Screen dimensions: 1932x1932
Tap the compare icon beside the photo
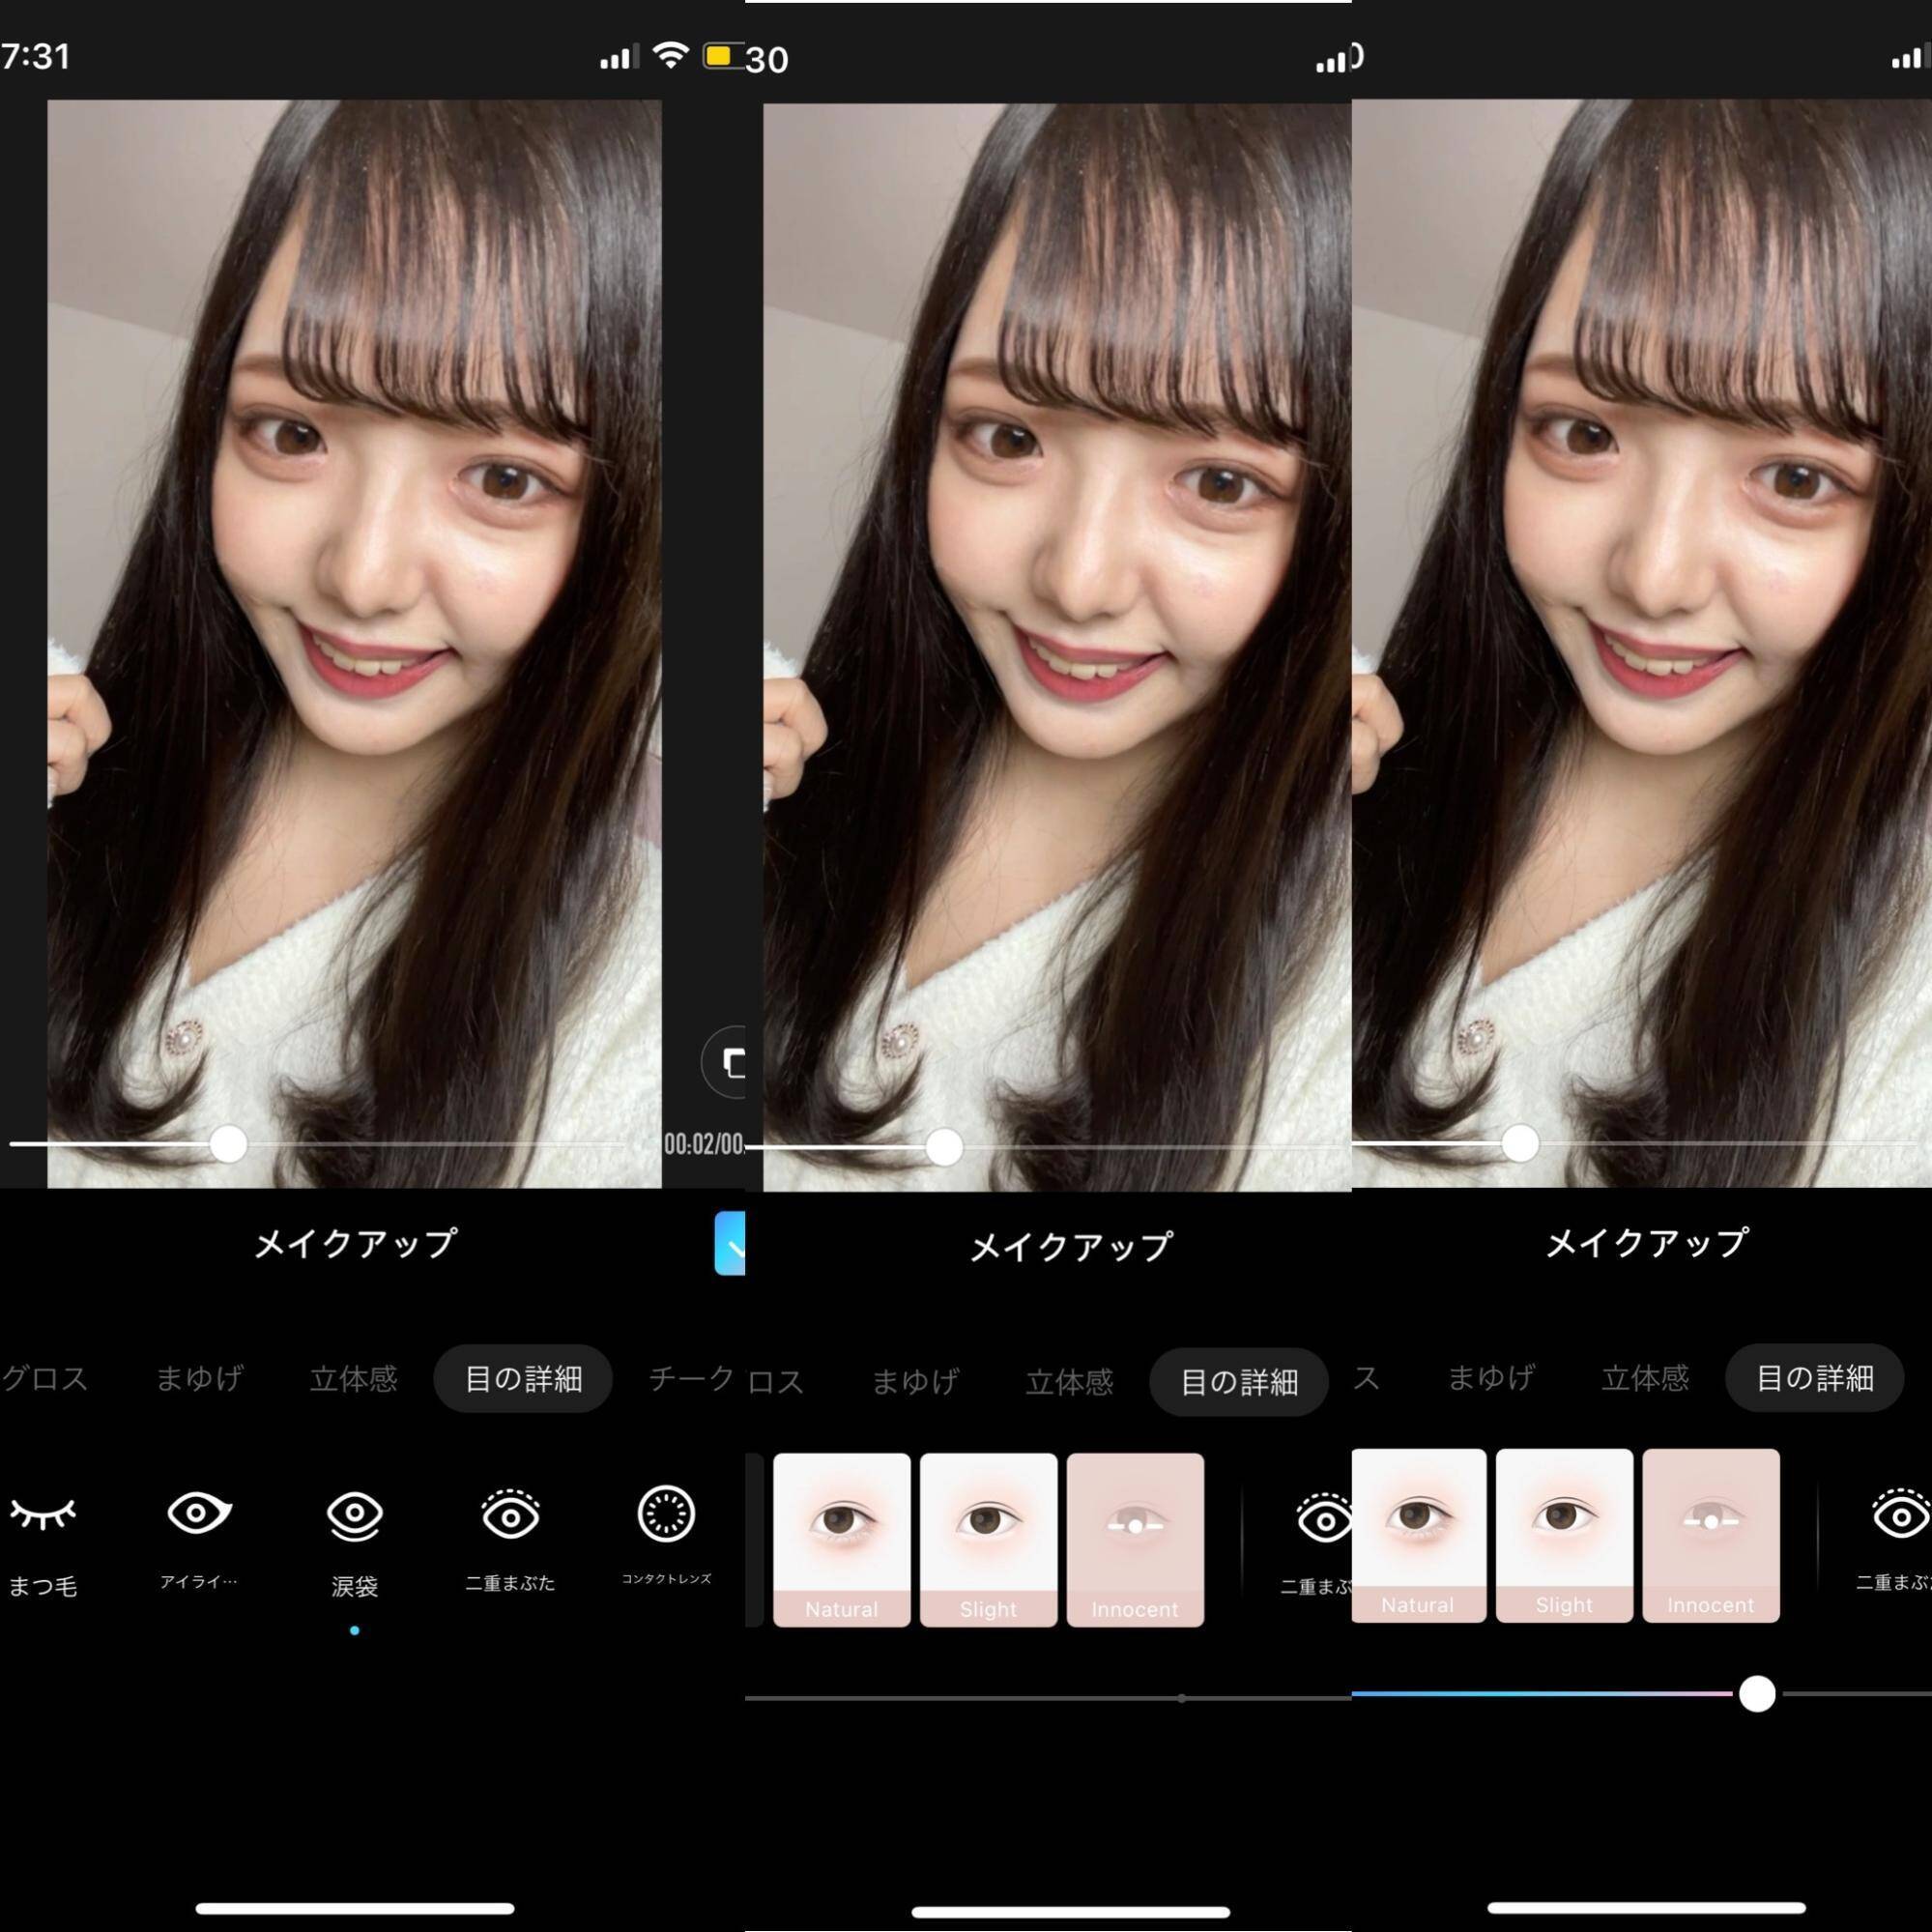730,1062
